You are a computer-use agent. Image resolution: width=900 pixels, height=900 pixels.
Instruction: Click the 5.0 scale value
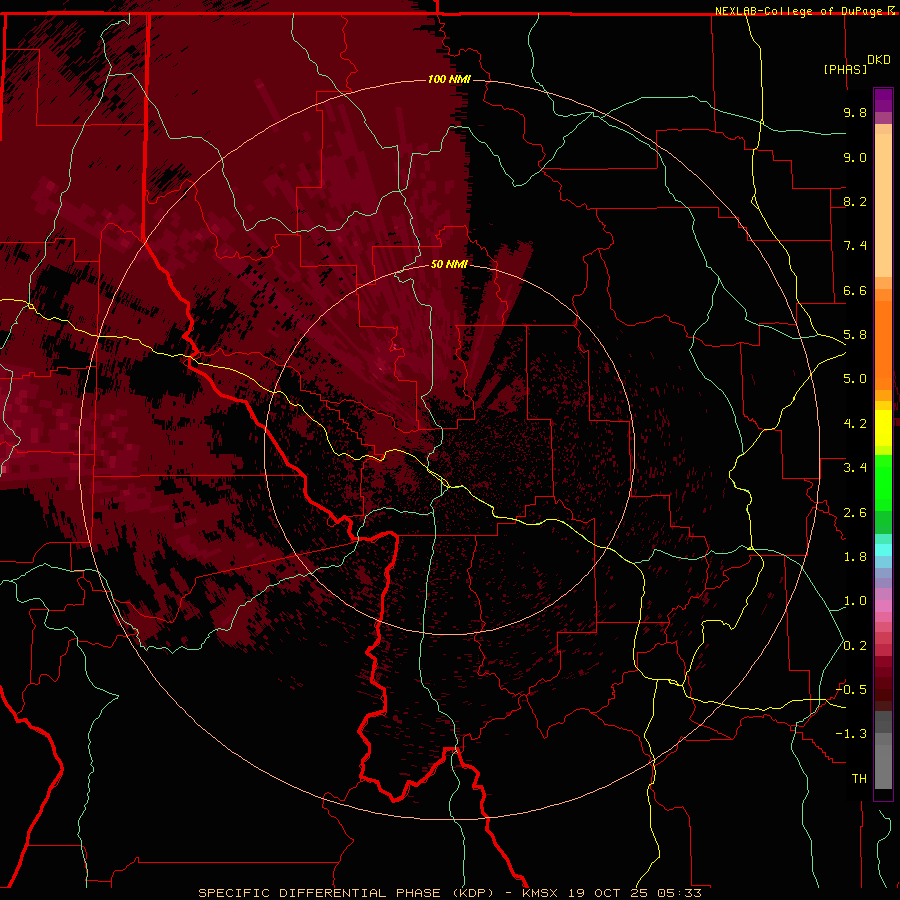(855, 379)
